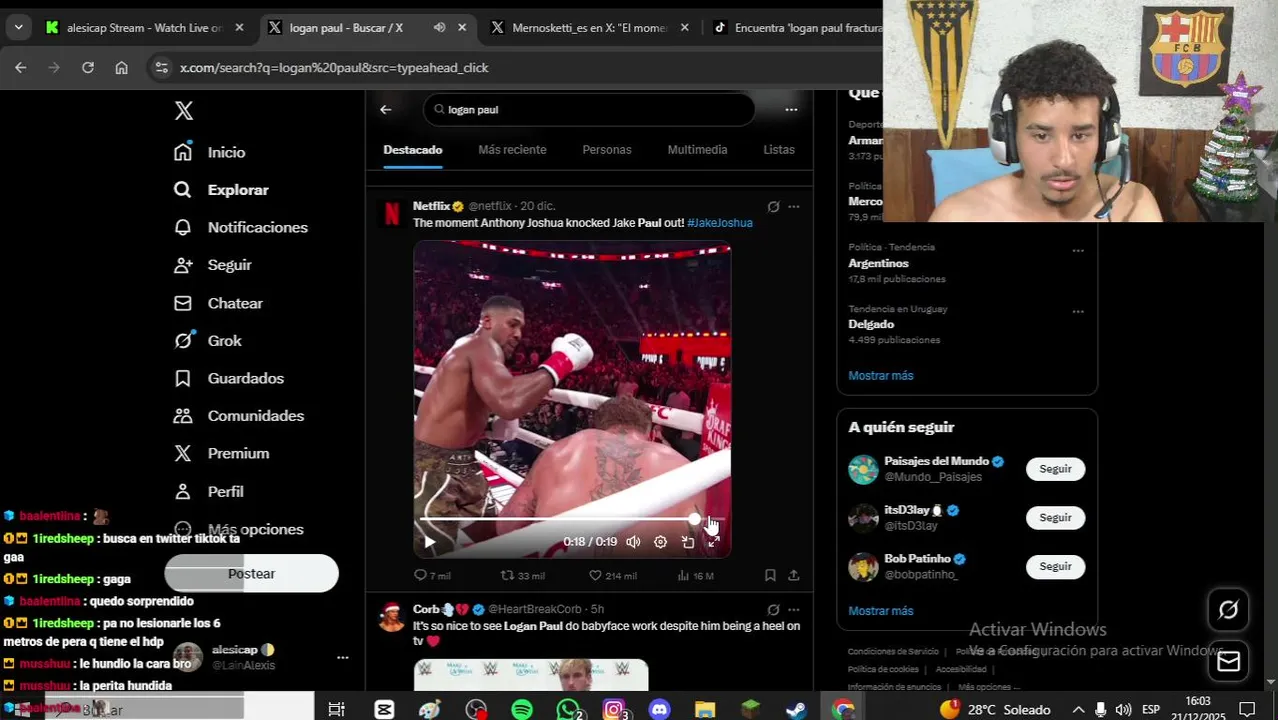Click the Premium X icon
The height and width of the screenshot is (720, 1278).
183,454
